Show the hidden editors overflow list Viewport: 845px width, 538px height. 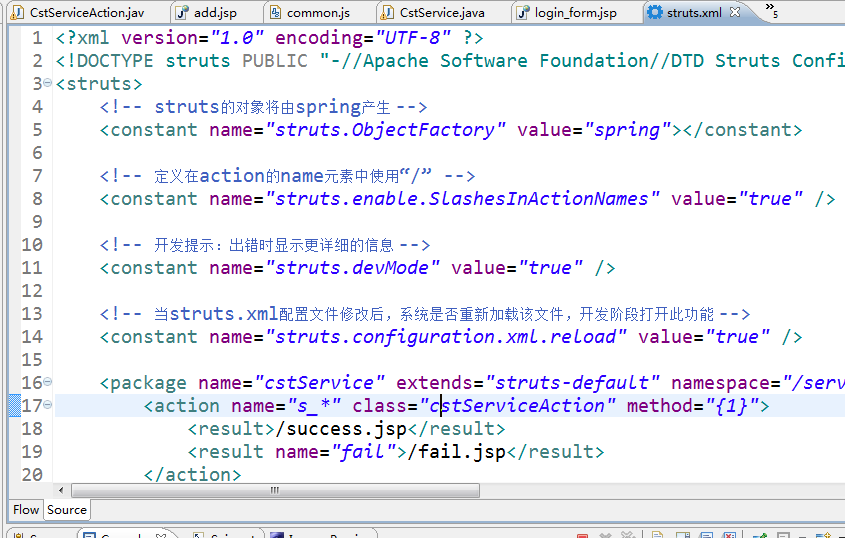[772, 10]
